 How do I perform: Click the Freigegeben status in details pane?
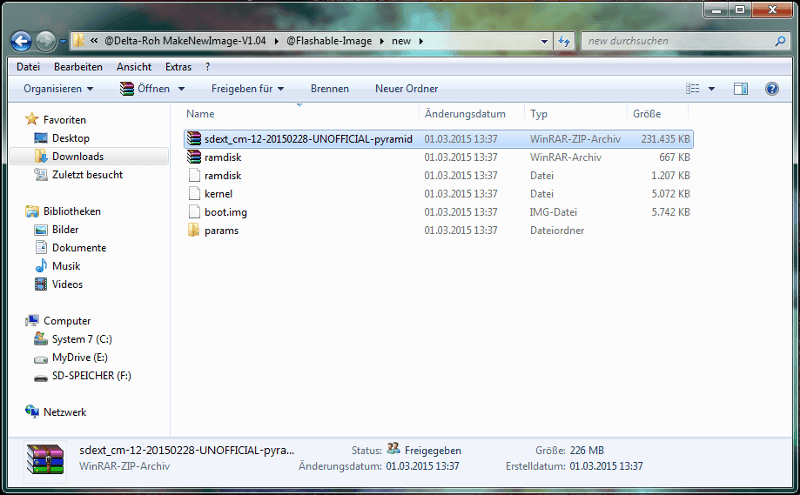coord(433,451)
